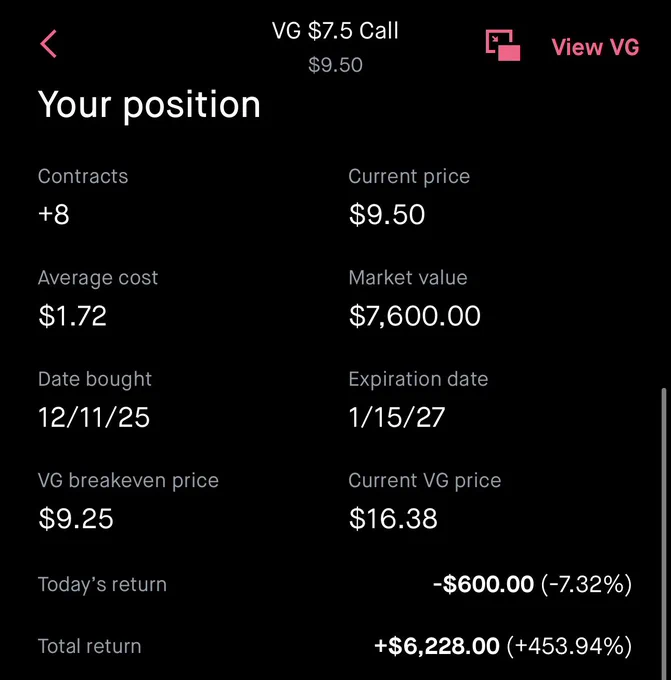The width and height of the screenshot is (671, 680).
Task: Tap the pink back arrow icon
Action: tap(48, 44)
